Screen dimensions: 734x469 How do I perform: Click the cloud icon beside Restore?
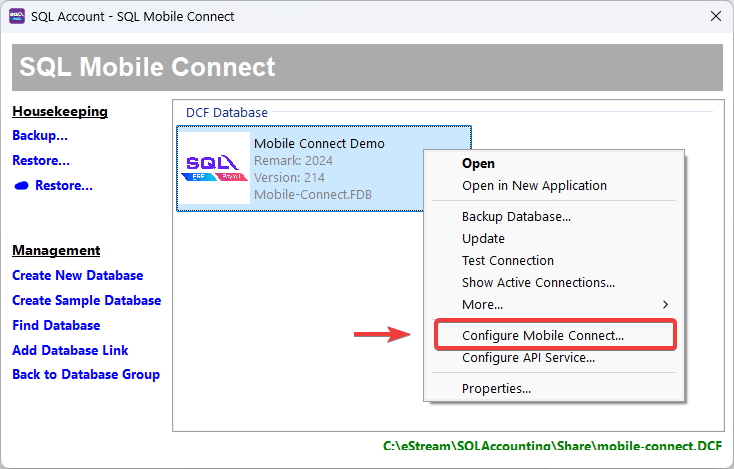click(x=21, y=186)
